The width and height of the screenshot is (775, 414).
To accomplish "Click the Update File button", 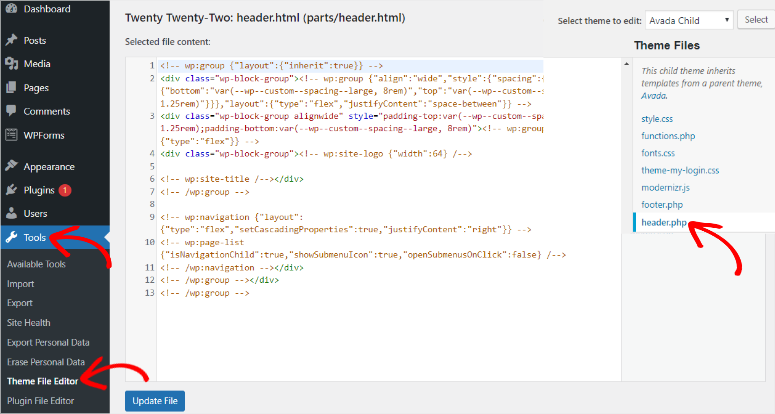I will point(155,401).
